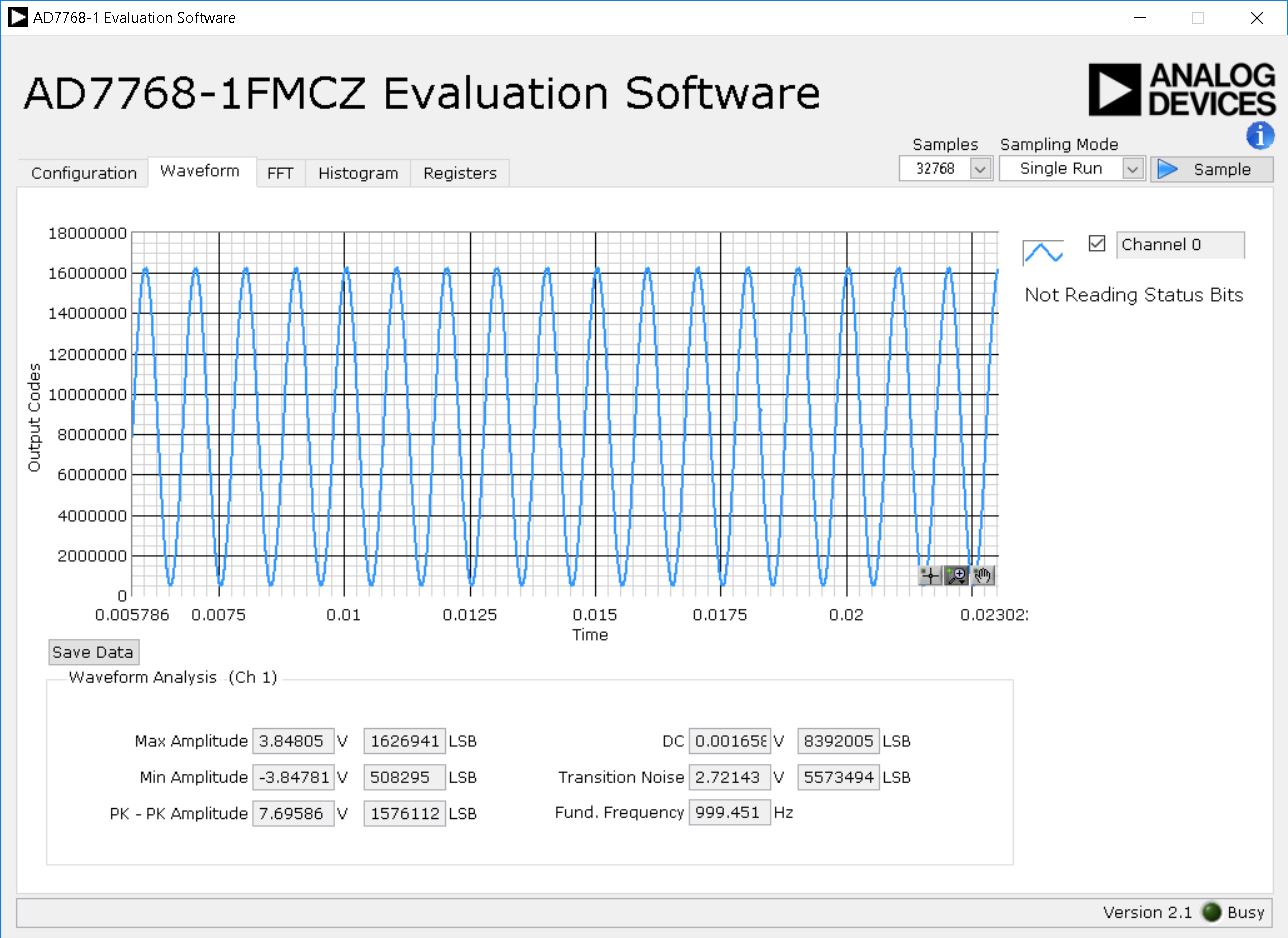Viewport: 1288px width, 938px height.
Task: Click the Channel 0 plot legend waveform icon
Action: (x=1043, y=253)
